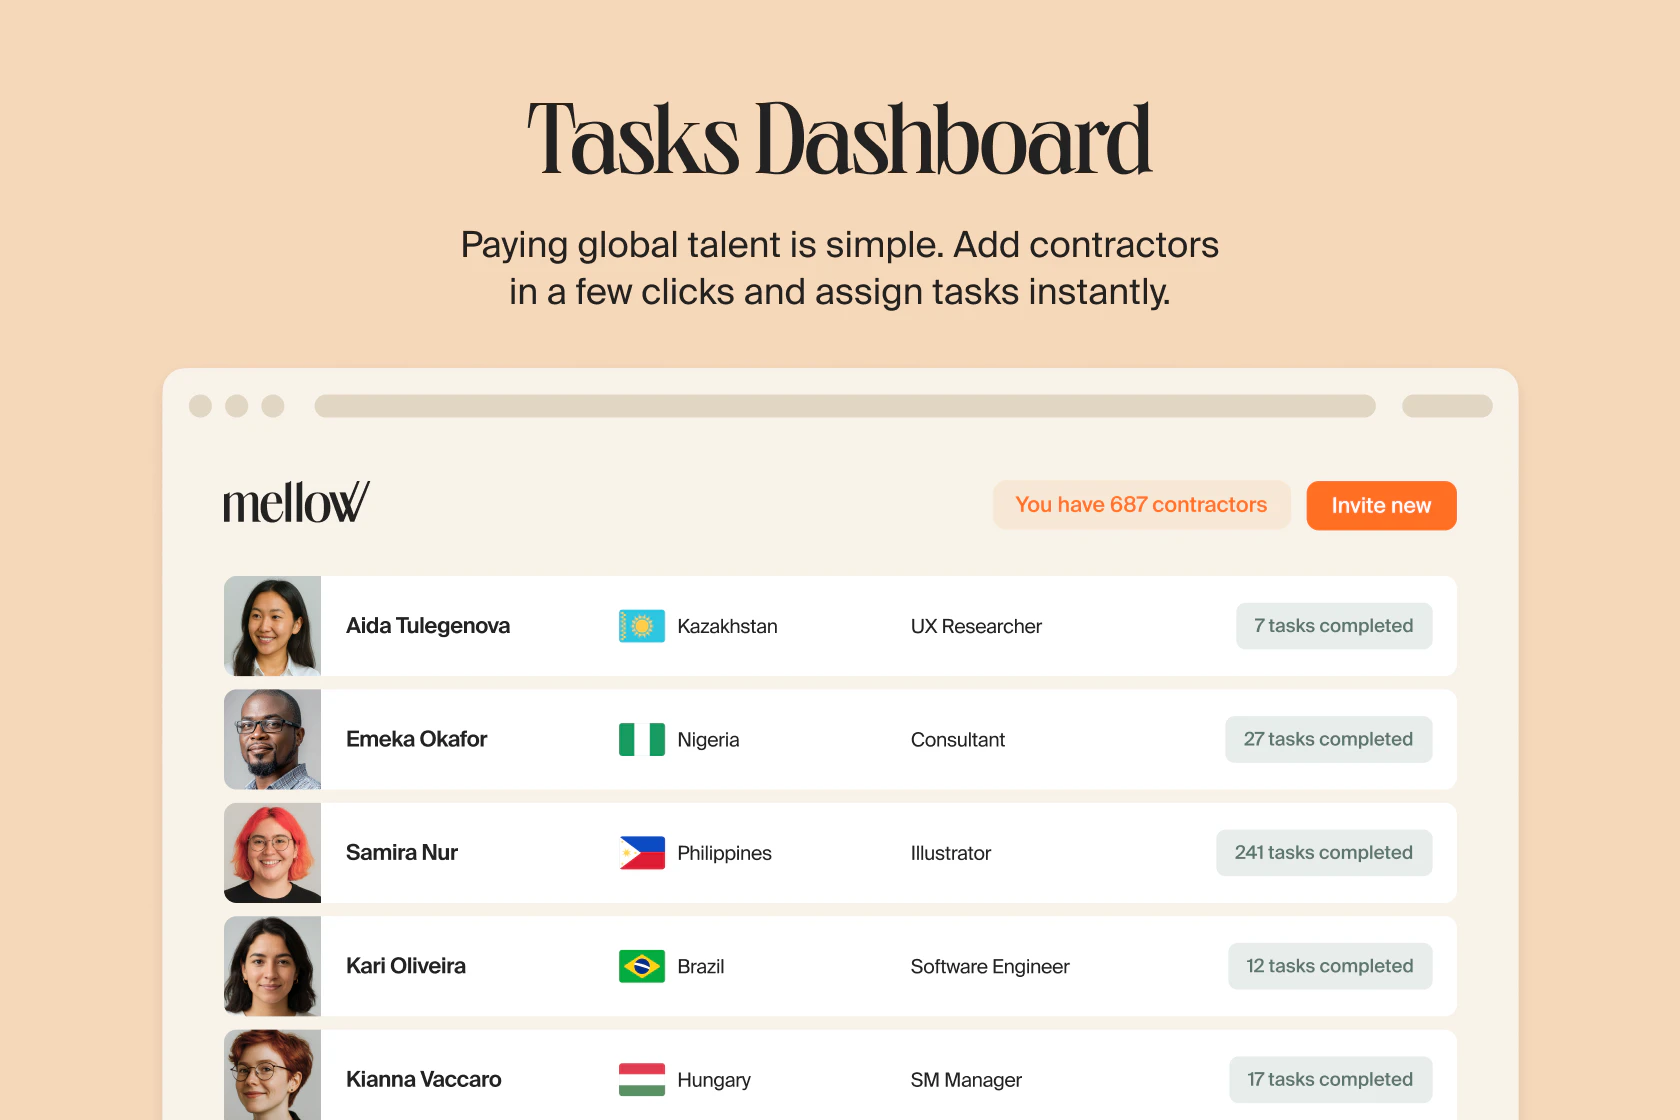Screen dimensions: 1680x1120
Task: Click the UX Researcher role text
Action: (976, 626)
